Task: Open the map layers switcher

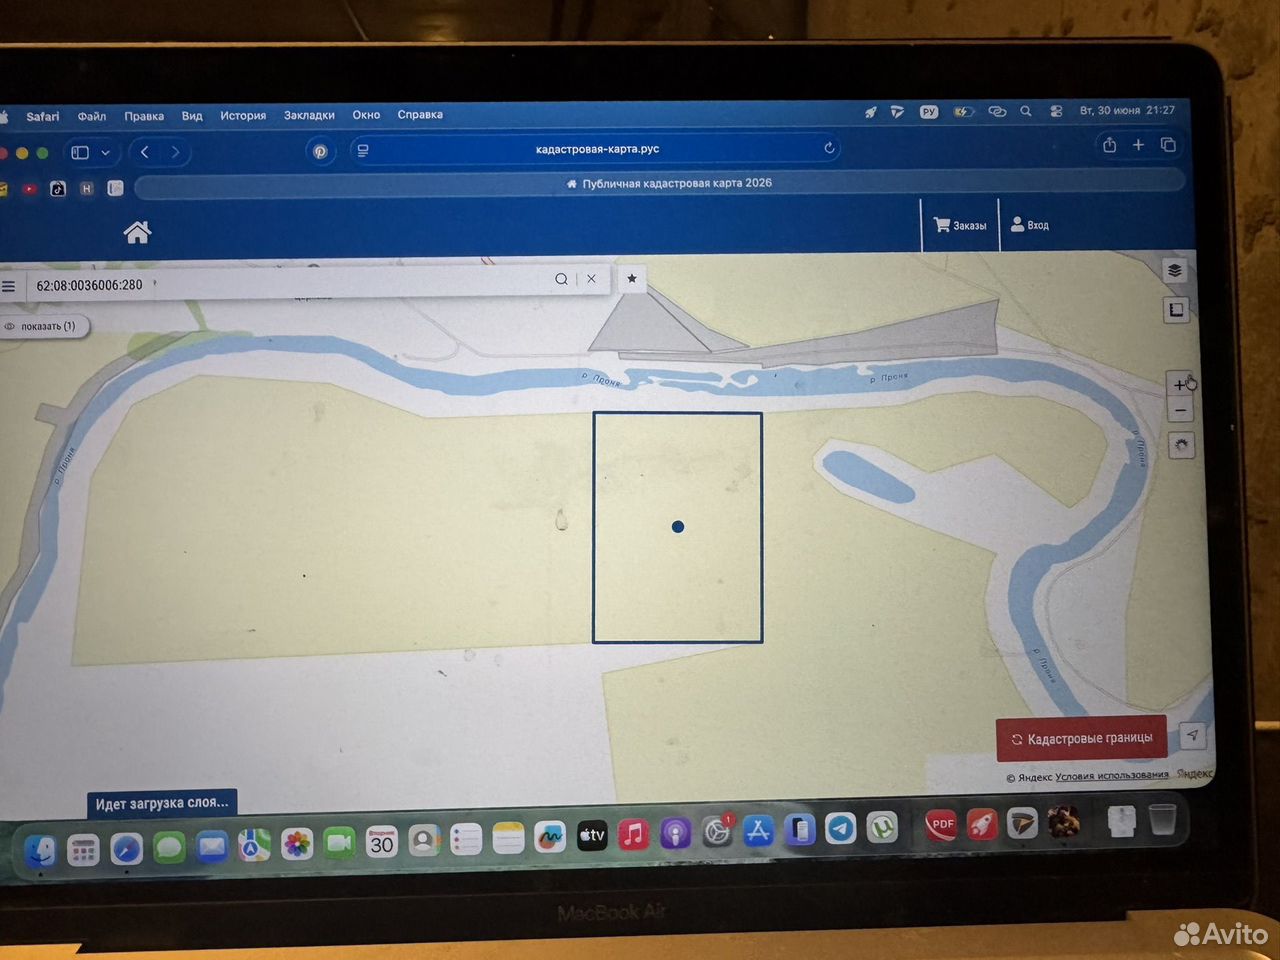Action: pos(1175,270)
